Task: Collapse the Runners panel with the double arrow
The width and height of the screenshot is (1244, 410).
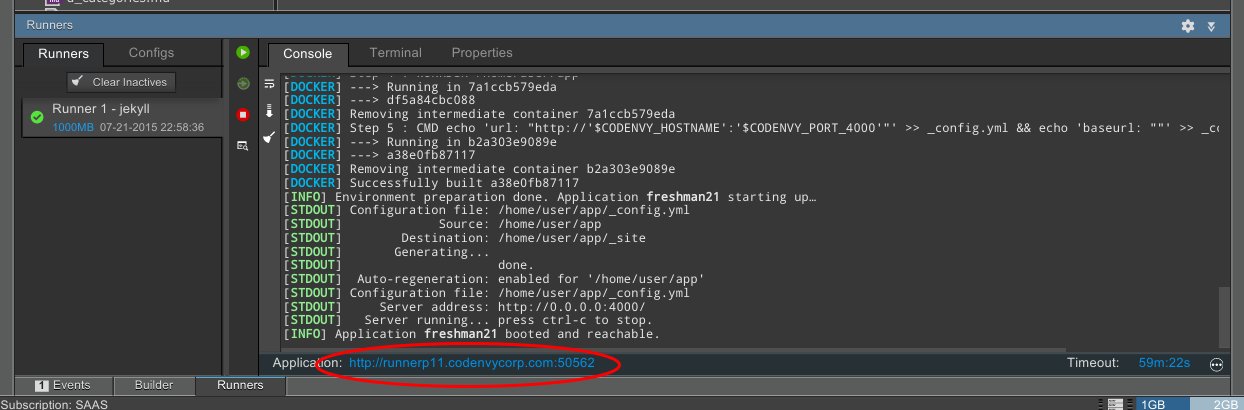Action: coord(1211,26)
